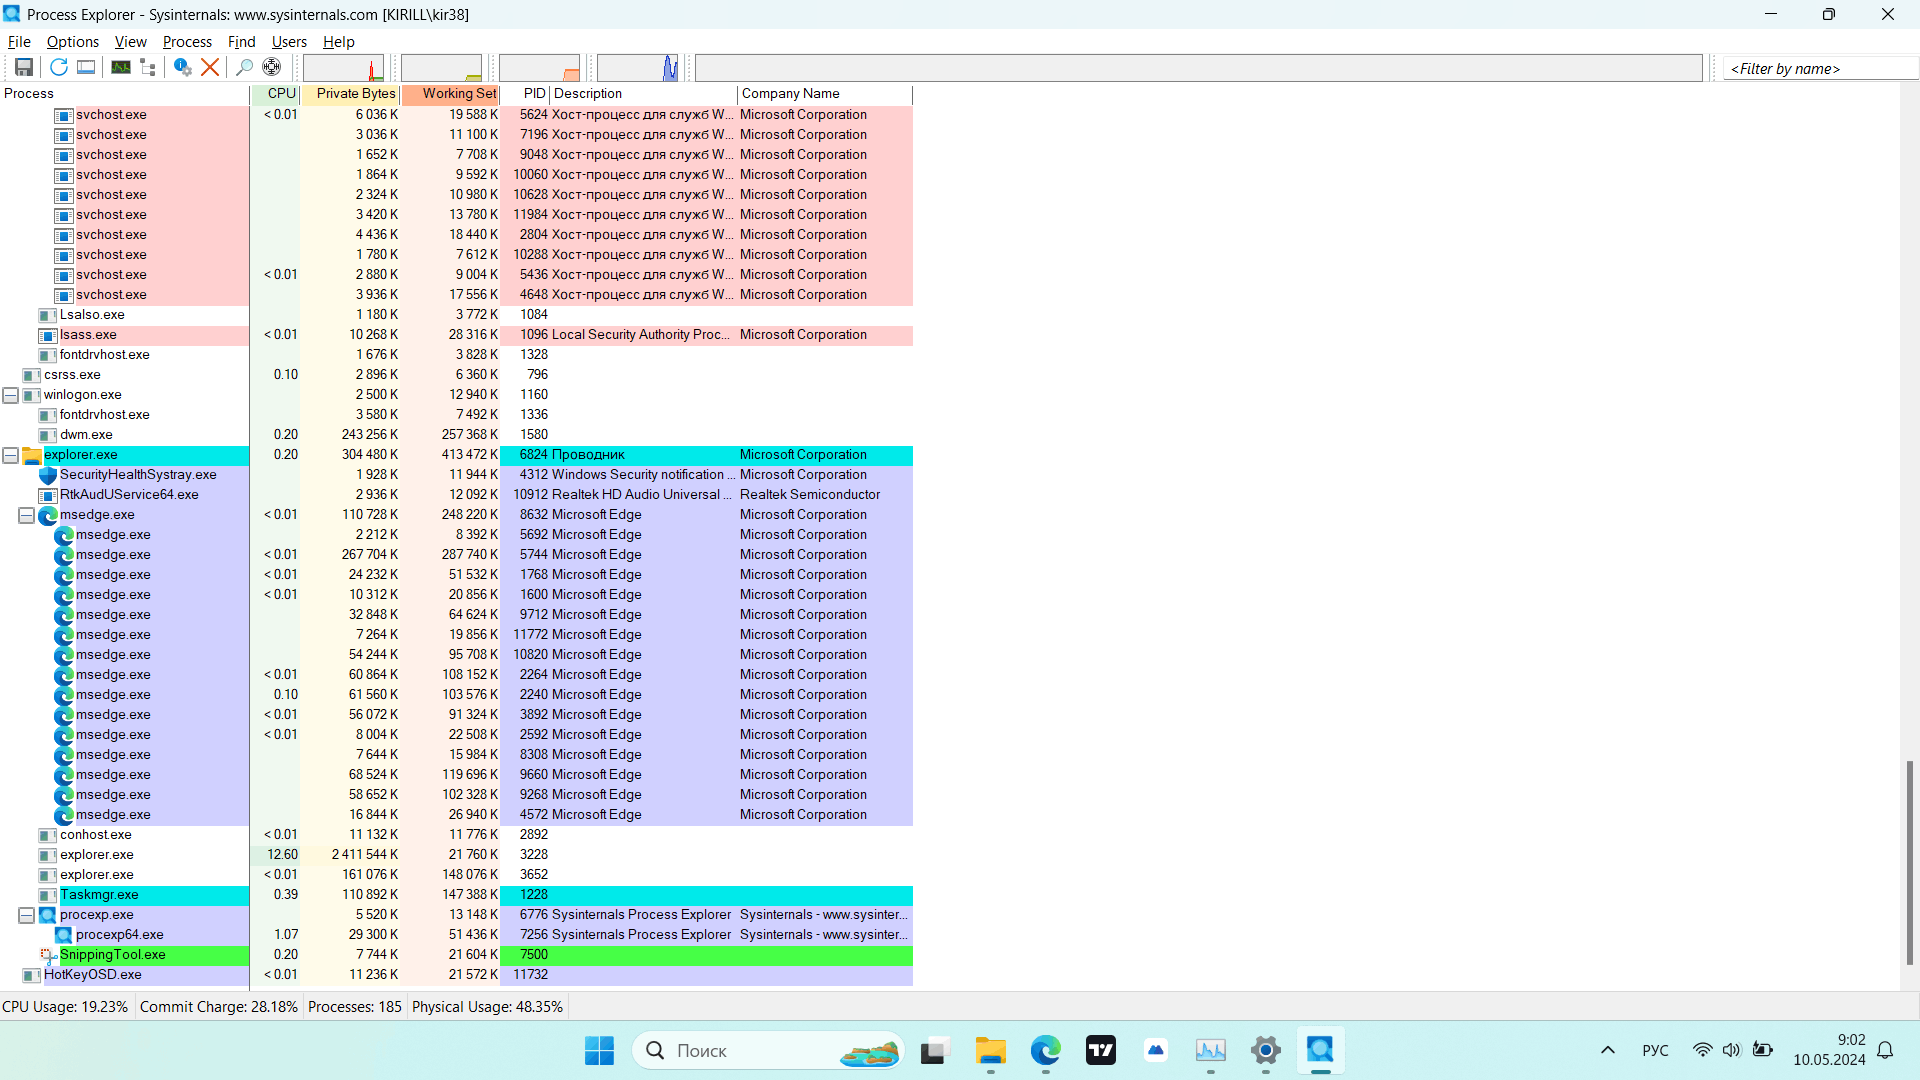The width and height of the screenshot is (1920, 1080).
Task: Click the red X Kill Process icon
Action: [210, 67]
